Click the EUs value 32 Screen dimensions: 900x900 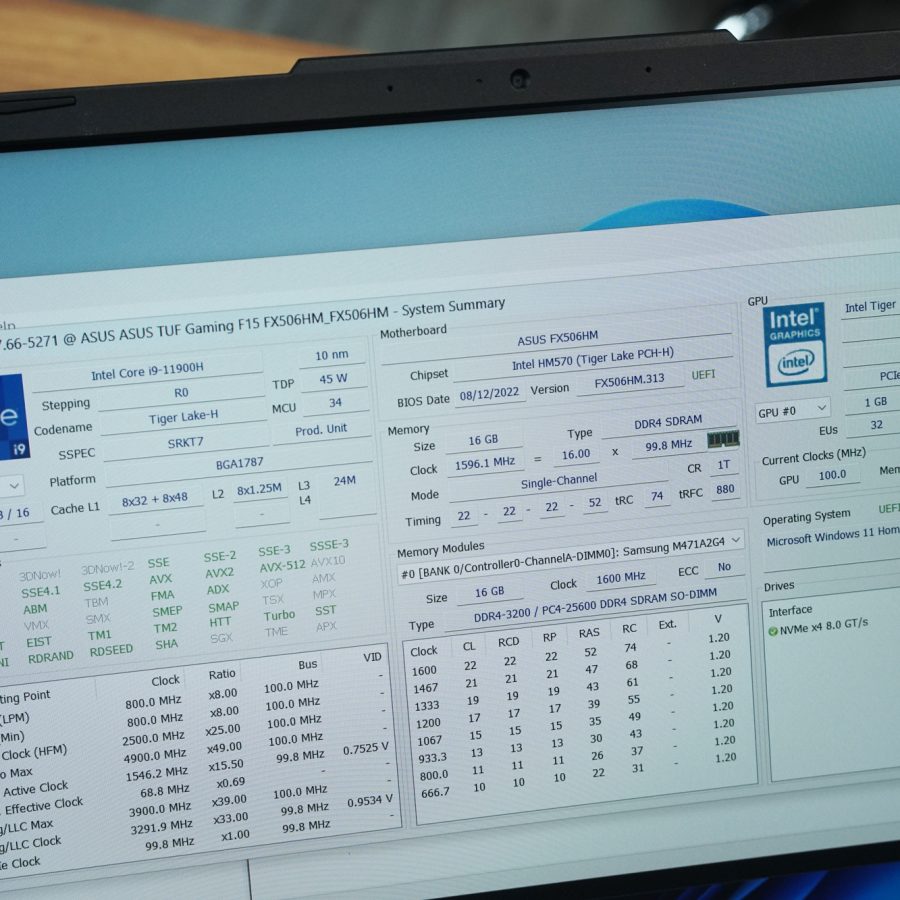coord(876,425)
